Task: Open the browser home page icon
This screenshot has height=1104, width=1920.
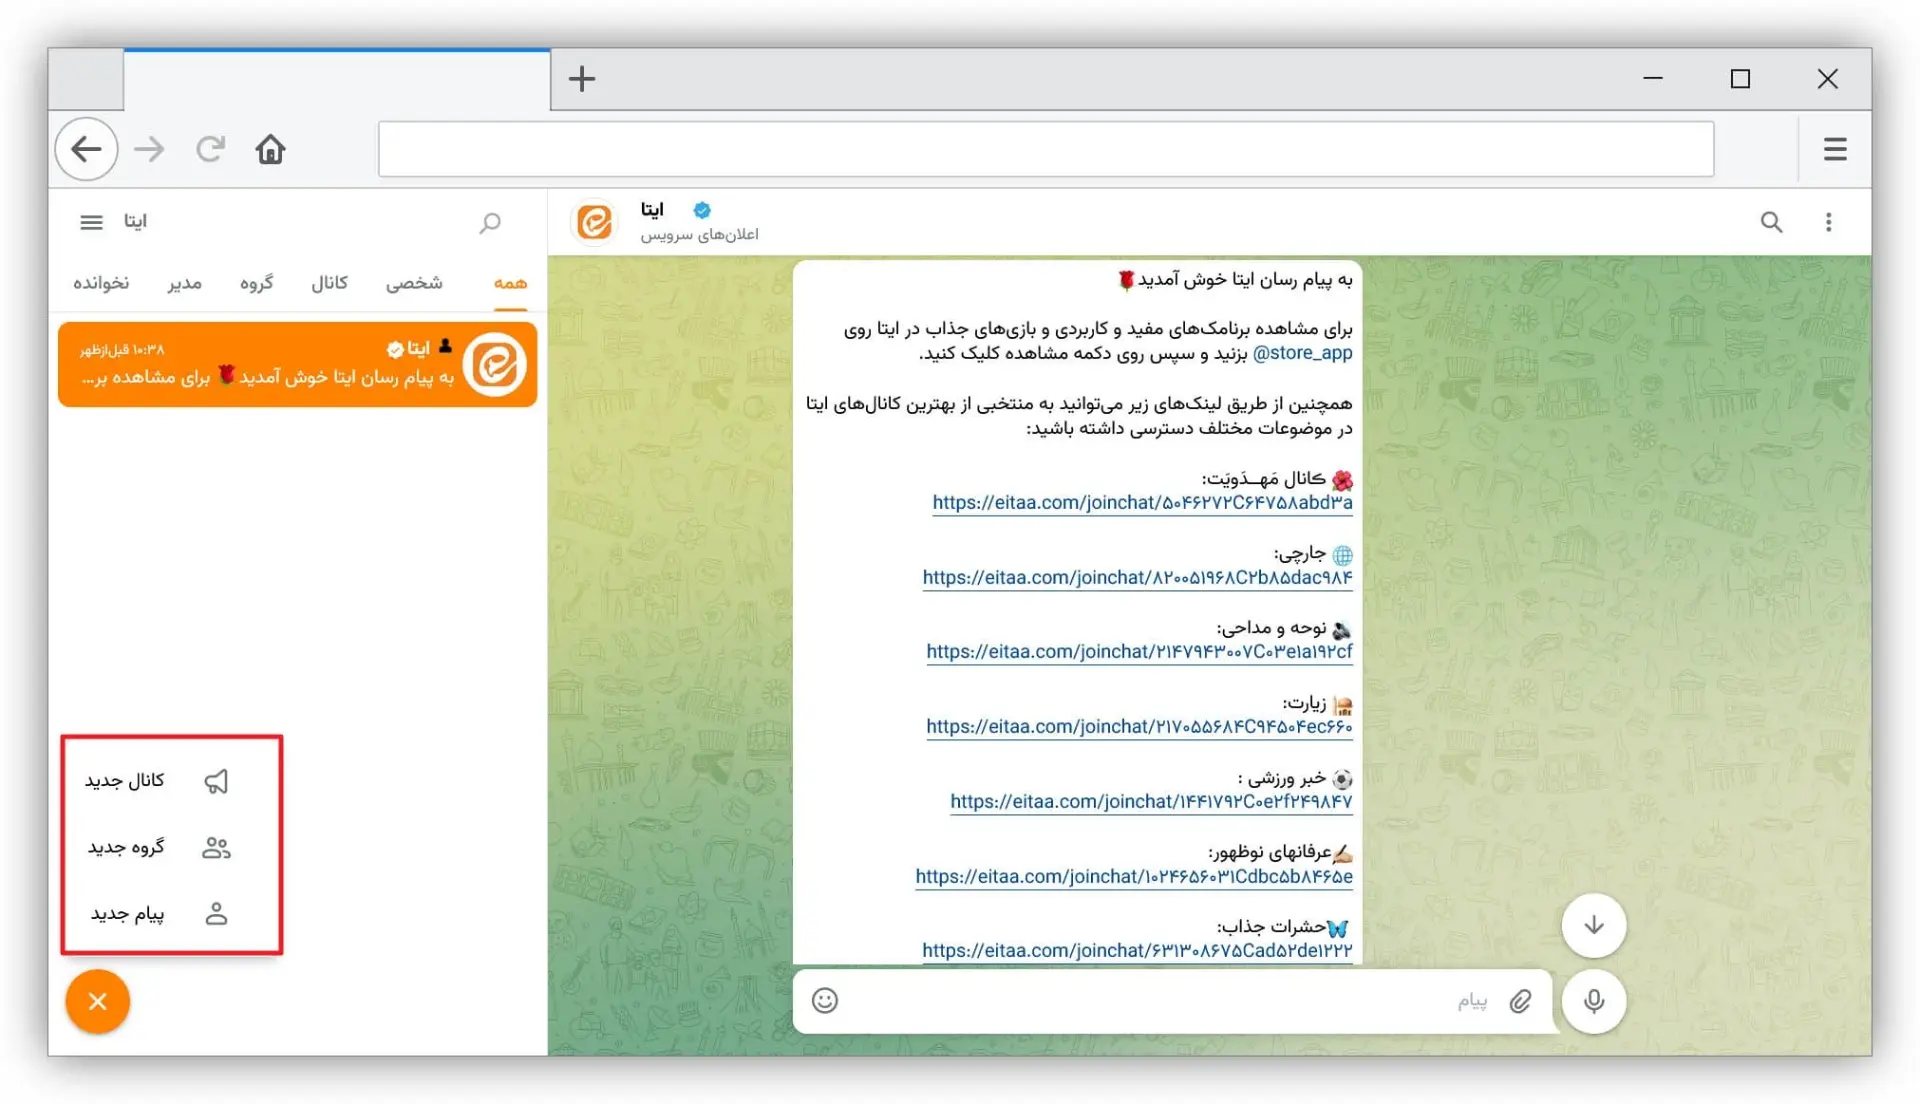Action: coord(270,149)
